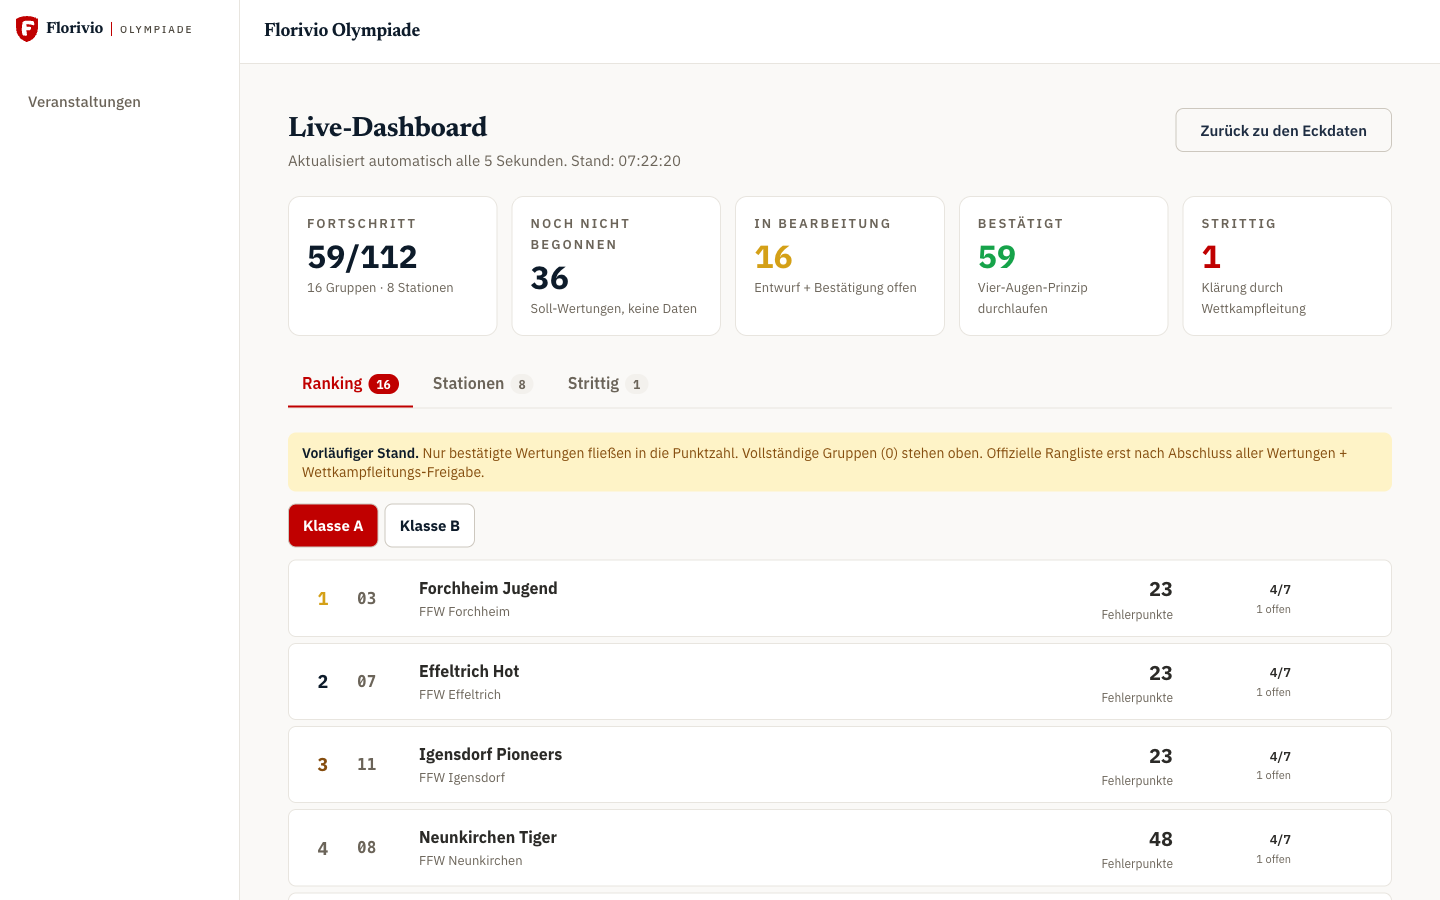Screen dimensions: 1440x900
Task: Click the Stand: 07:22:20 update text
Action: pos(626,161)
